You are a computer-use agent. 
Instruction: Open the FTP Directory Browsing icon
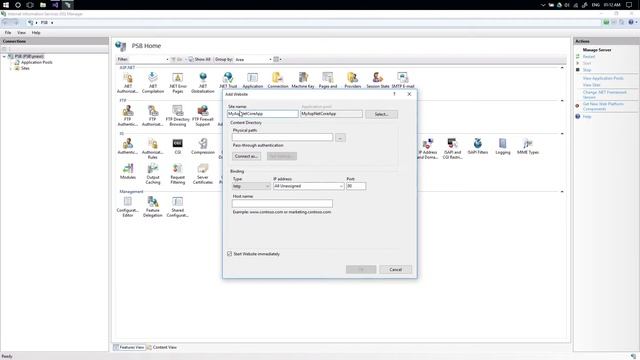coord(178,116)
